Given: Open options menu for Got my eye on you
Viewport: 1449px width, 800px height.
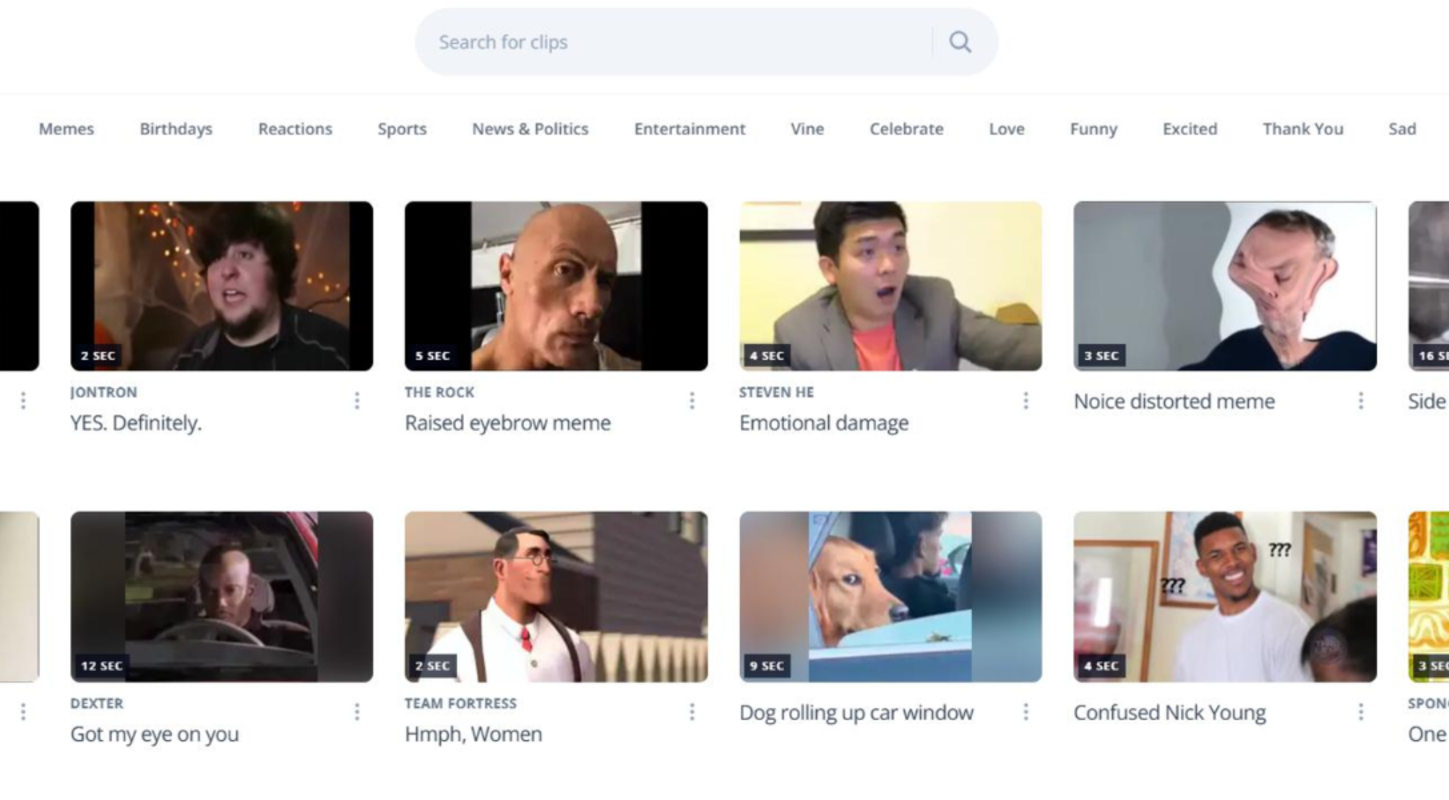Looking at the screenshot, I should 357,712.
